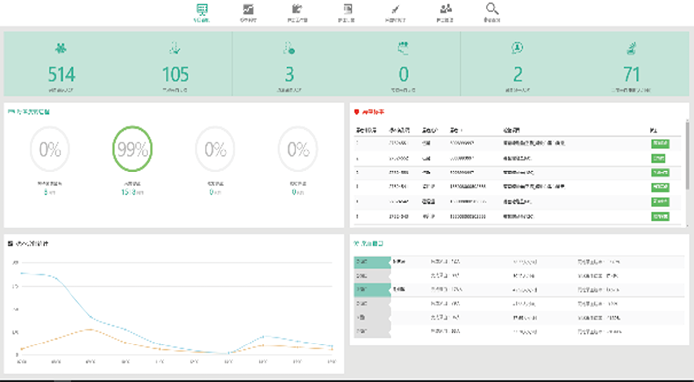This screenshot has width=694, height=382.
Task: Click the first column header of alerts table
Action: 366,131
